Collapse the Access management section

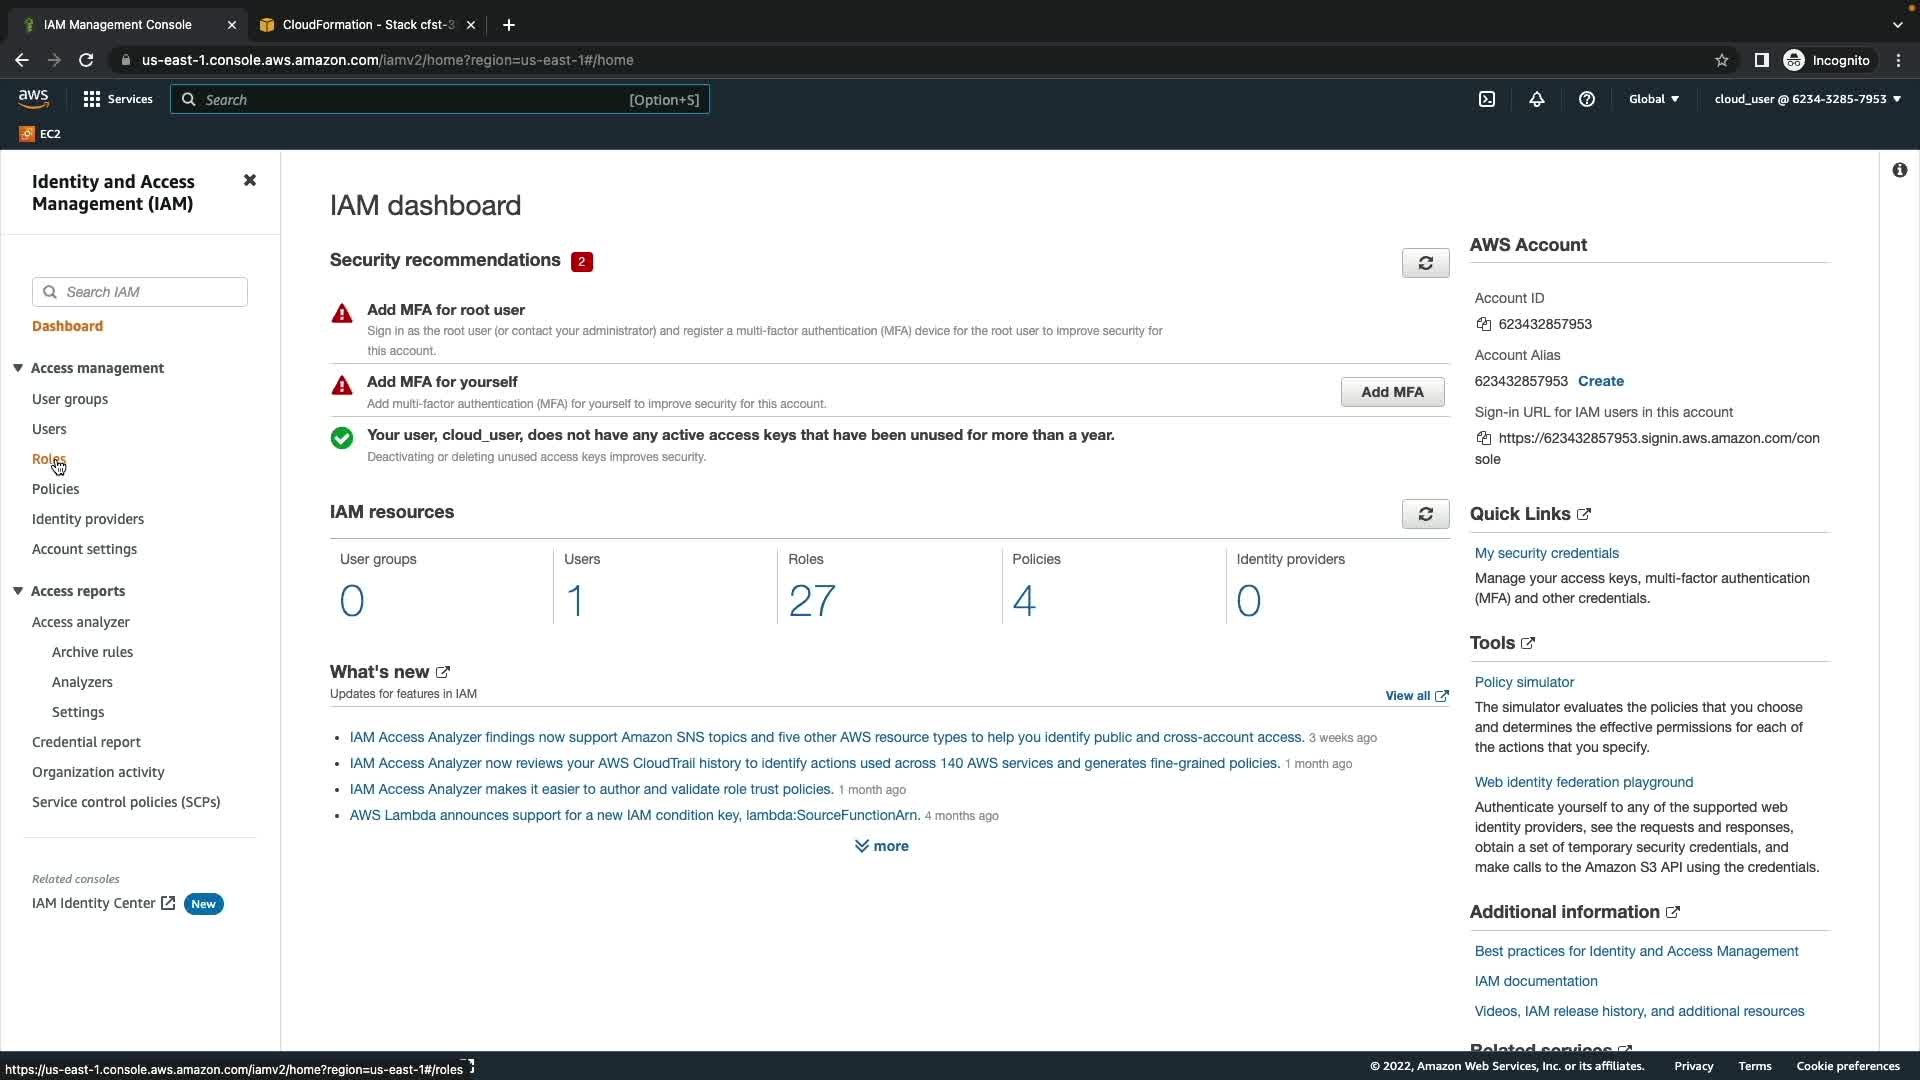pos(18,368)
